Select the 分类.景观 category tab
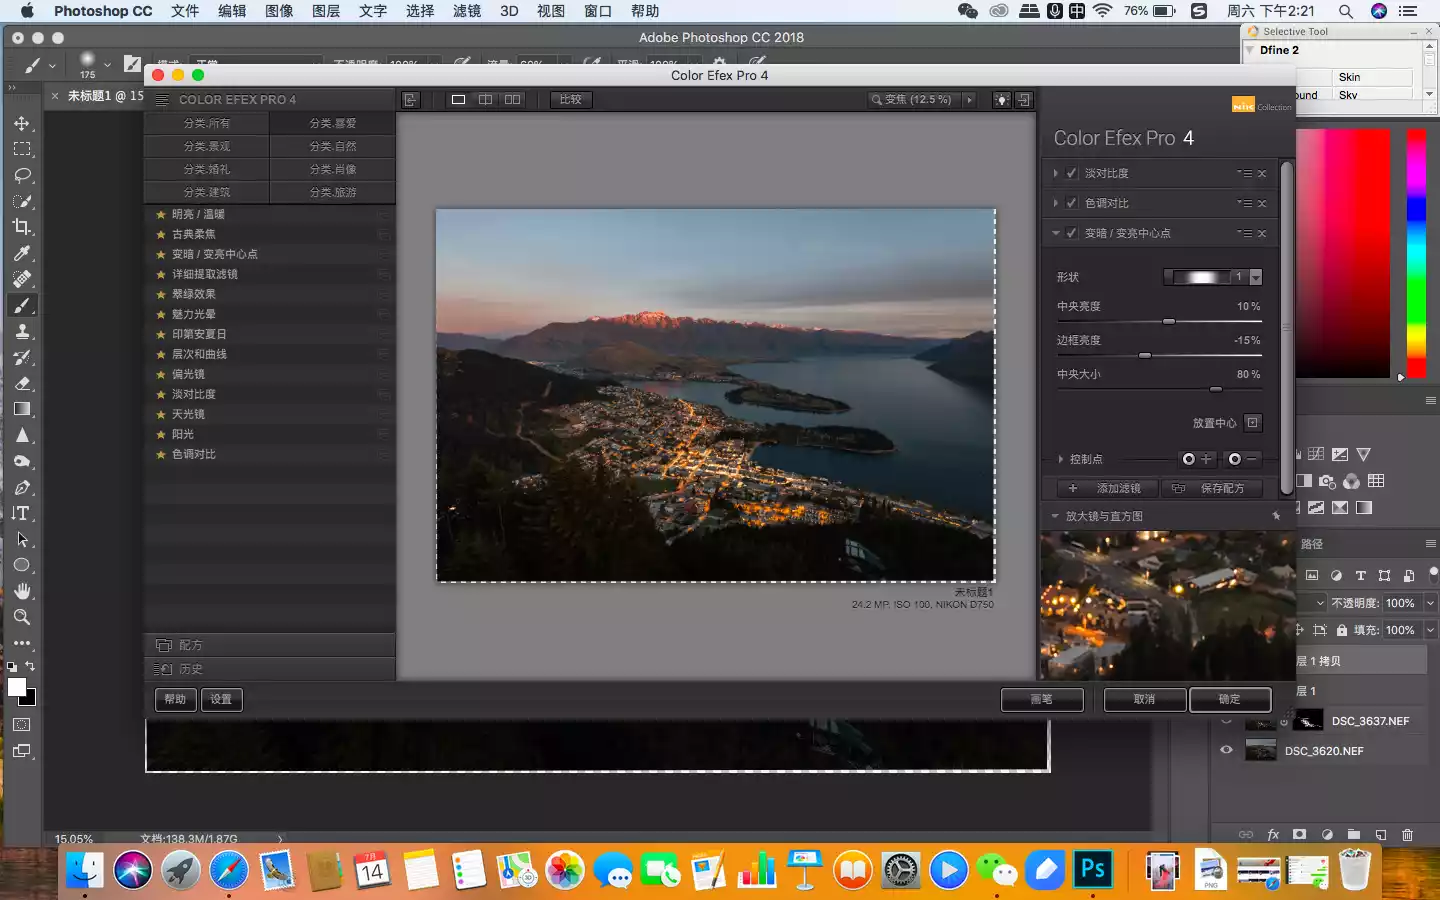 click(207, 146)
